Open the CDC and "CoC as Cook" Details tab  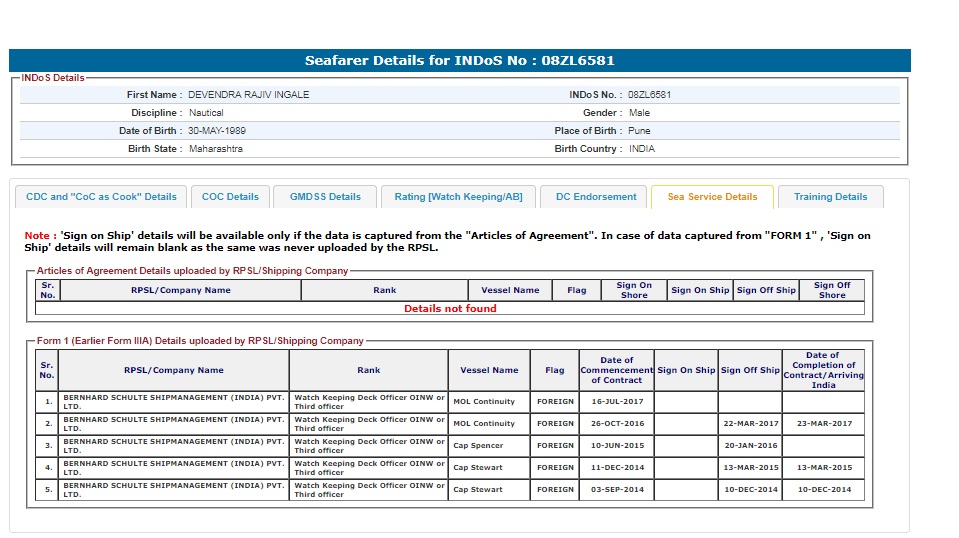[101, 197]
